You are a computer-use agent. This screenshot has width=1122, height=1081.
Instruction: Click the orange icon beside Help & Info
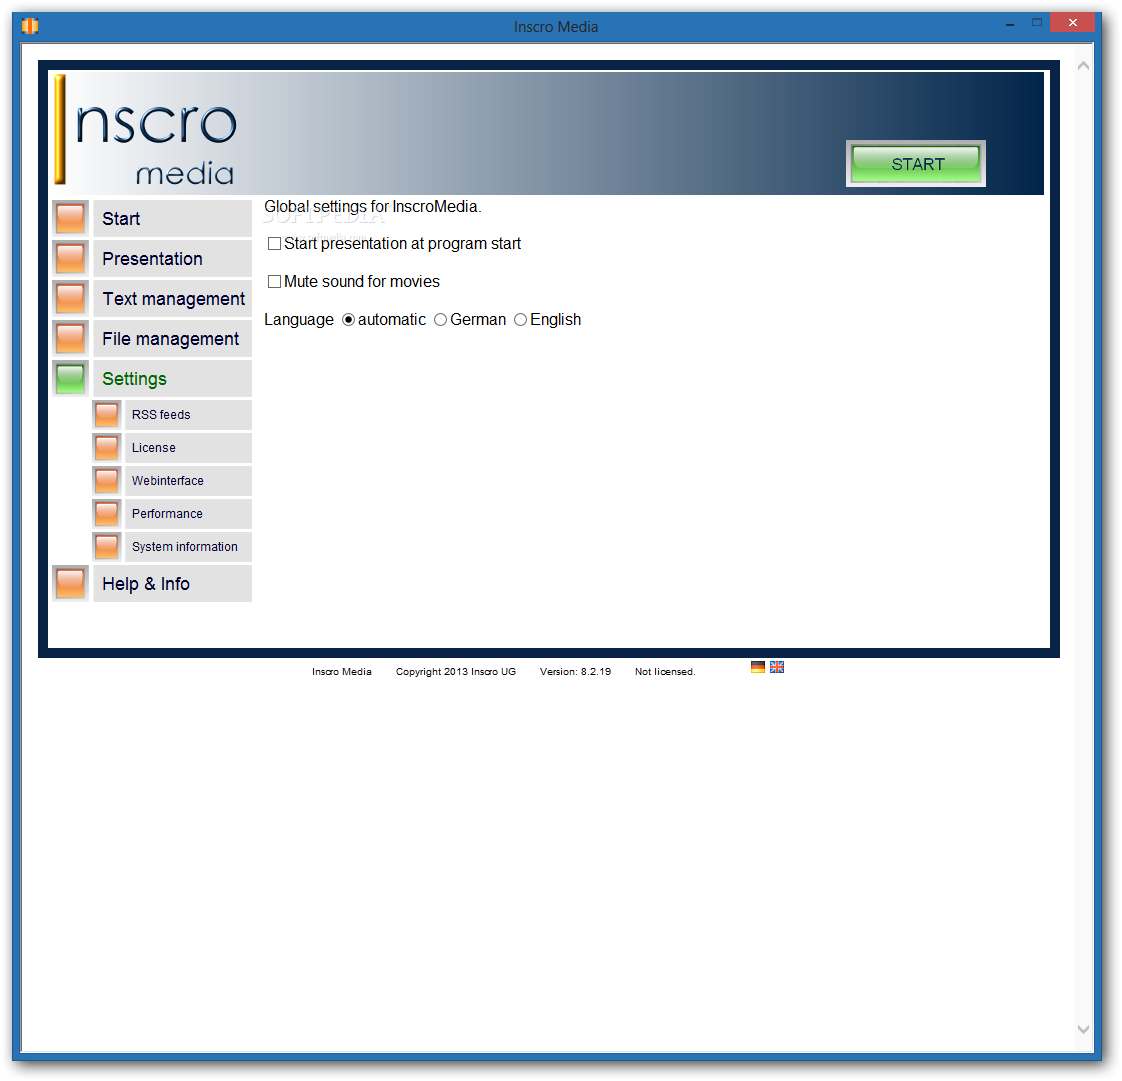[70, 583]
